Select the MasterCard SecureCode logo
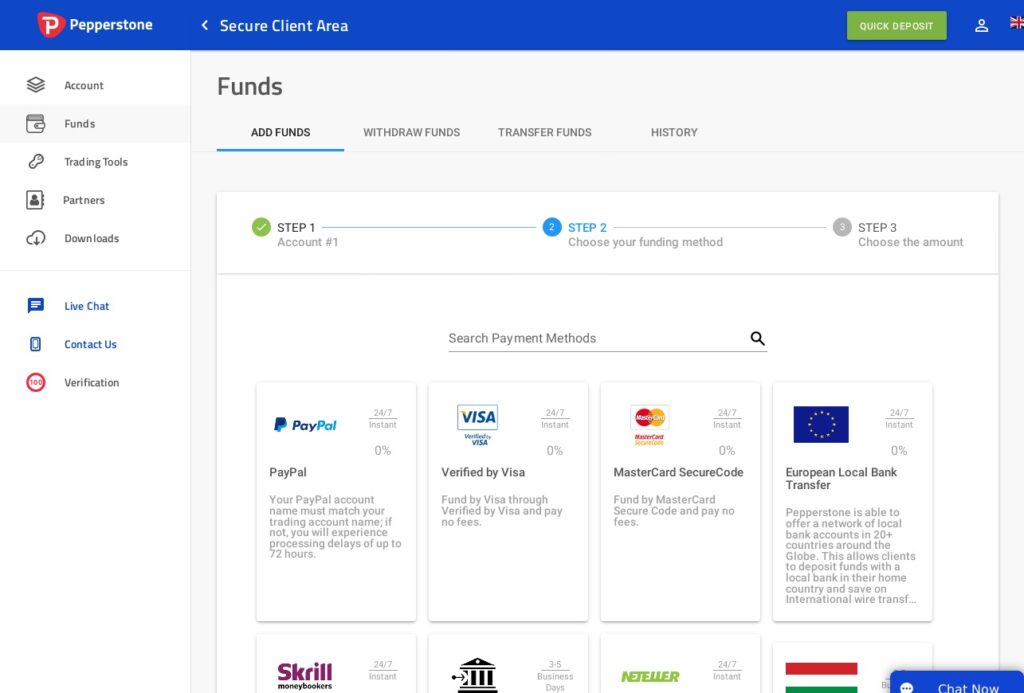The image size is (1024, 693). (650, 425)
